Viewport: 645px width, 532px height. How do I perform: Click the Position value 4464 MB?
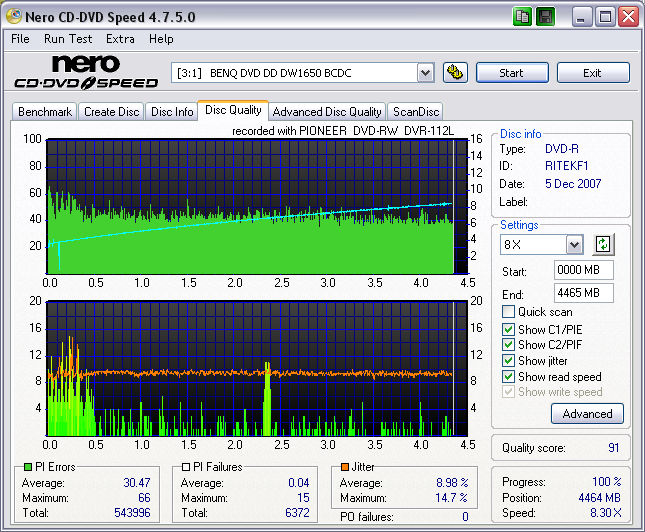pos(599,497)
